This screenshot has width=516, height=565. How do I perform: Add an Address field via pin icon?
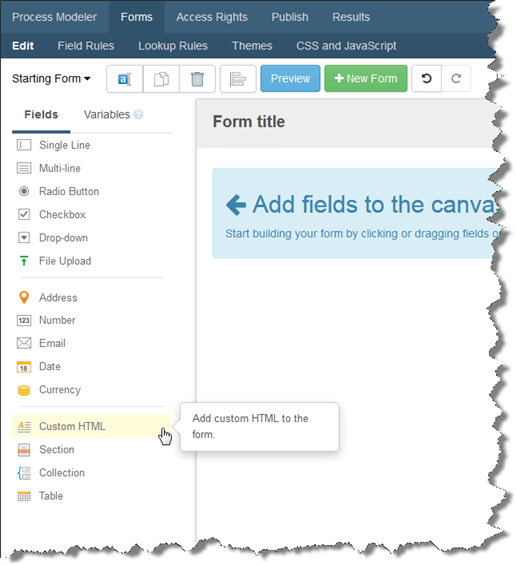pos(24,298)
